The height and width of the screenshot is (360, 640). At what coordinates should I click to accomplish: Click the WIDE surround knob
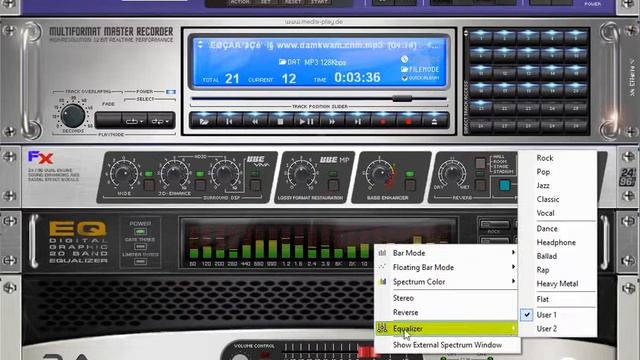[x=124, y=174]
